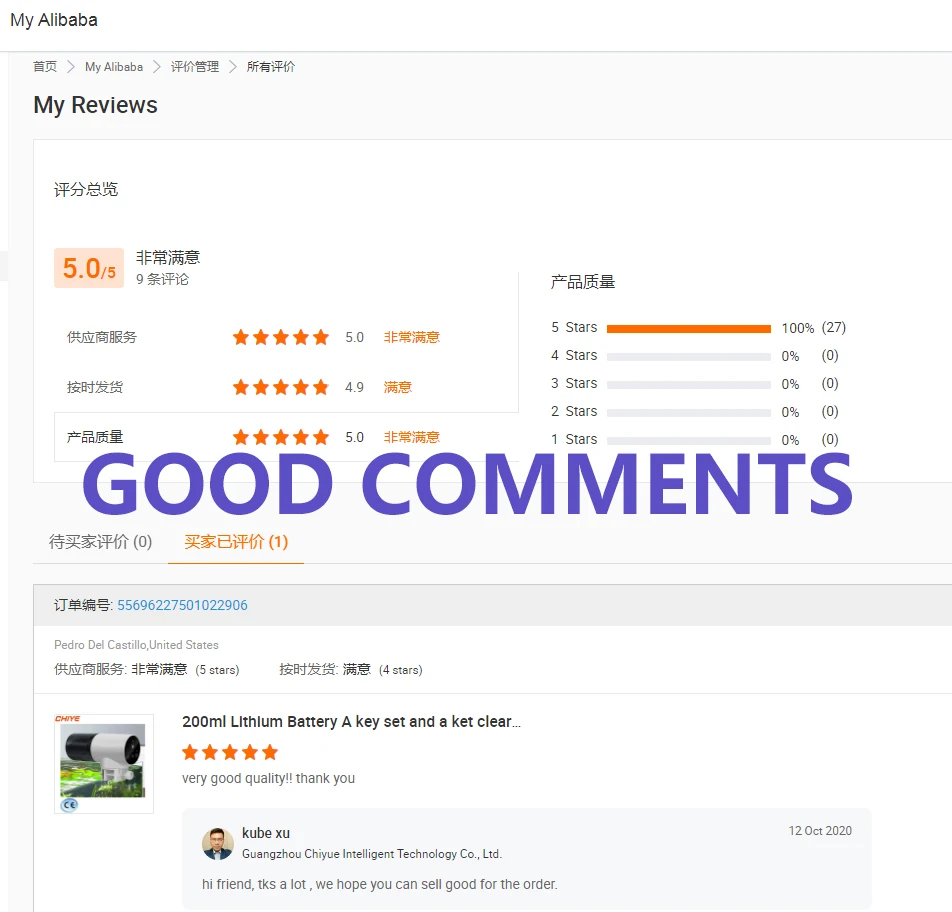Screen dimensions: 952x912
Task: Click the My Alibaba header title
Action: pos(54,20)
